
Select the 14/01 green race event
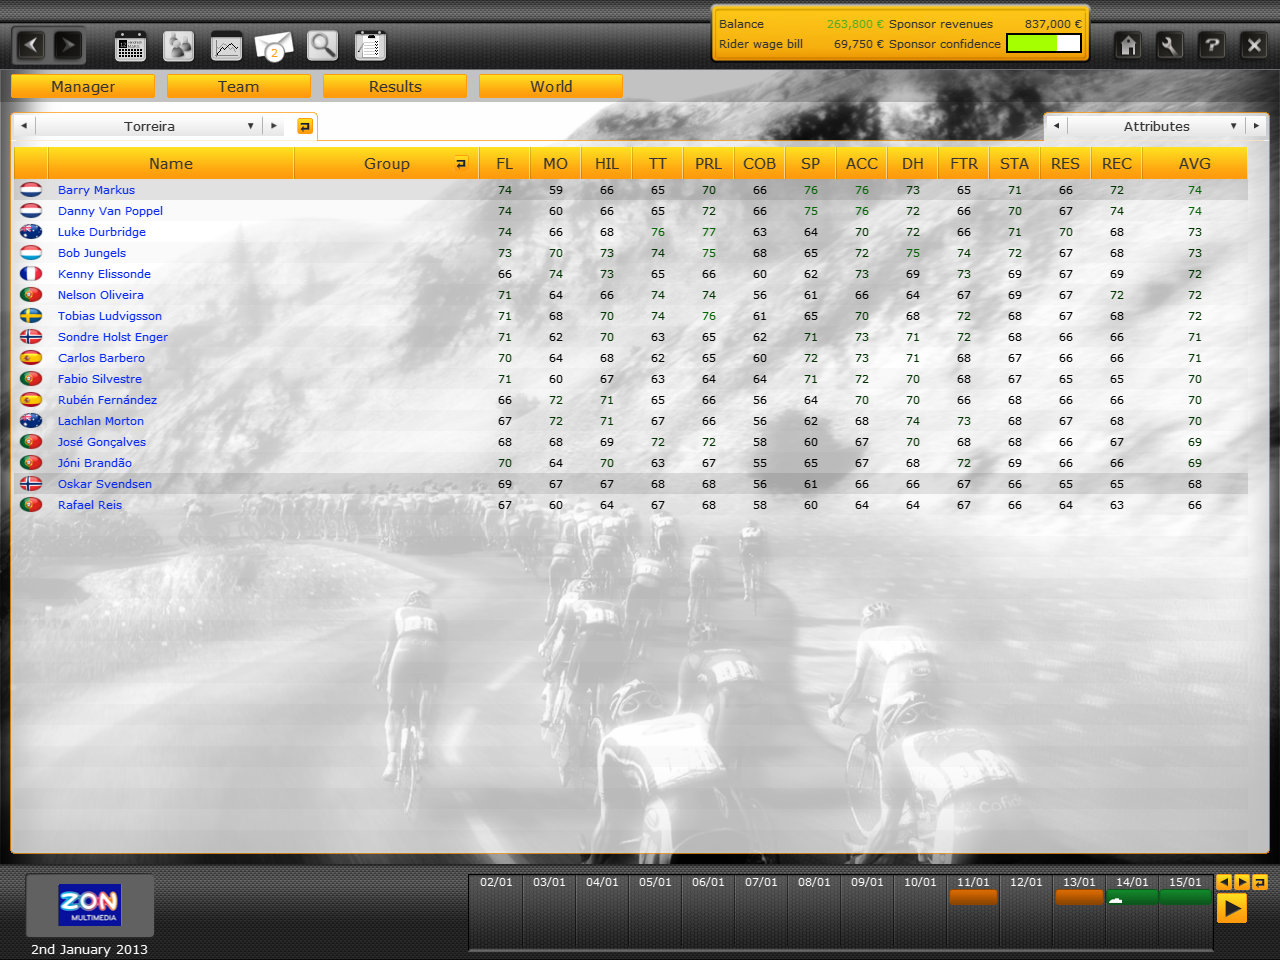coord(1132,898)
